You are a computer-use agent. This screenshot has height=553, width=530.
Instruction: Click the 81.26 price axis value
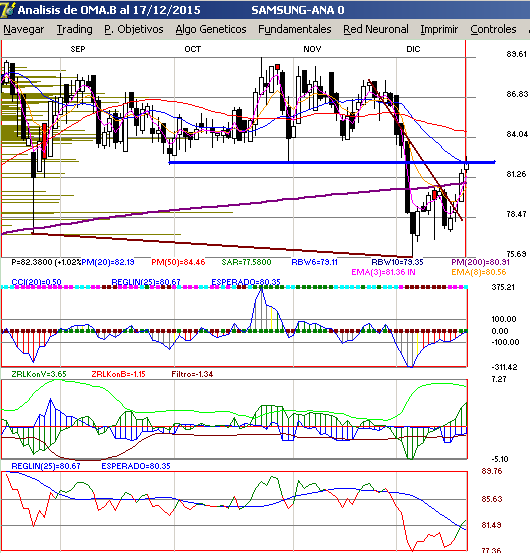click(x=517, y=174)
